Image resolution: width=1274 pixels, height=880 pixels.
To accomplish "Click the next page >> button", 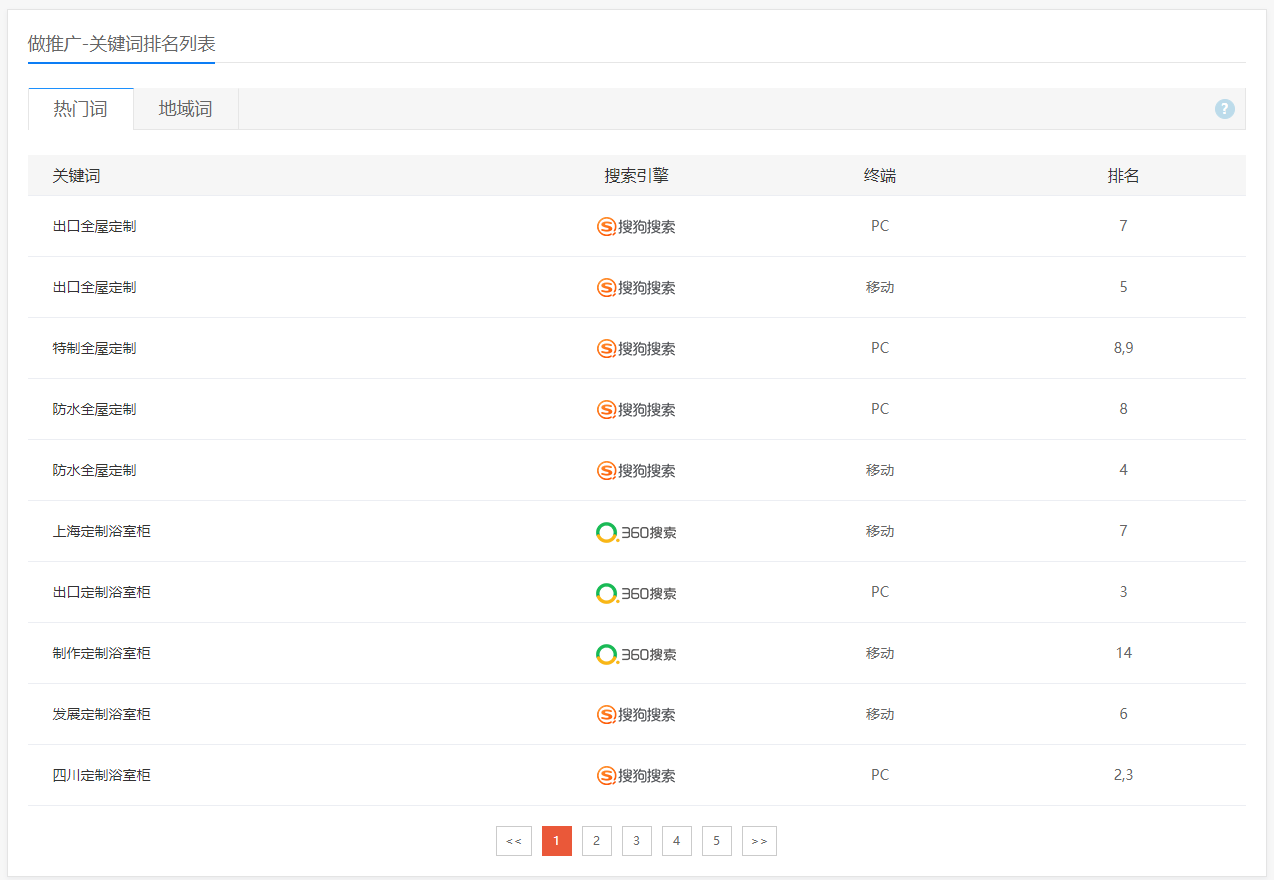I will 759,841.
